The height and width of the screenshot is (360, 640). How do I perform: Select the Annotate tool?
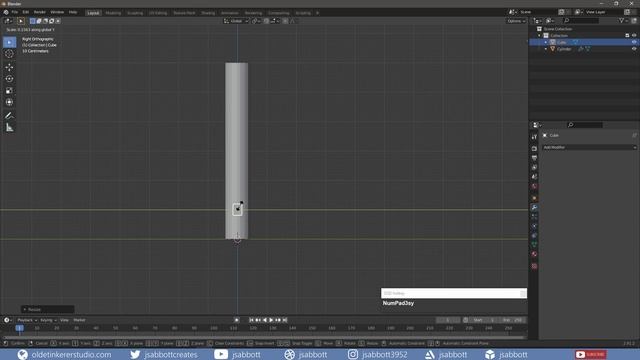click(9, 116)
